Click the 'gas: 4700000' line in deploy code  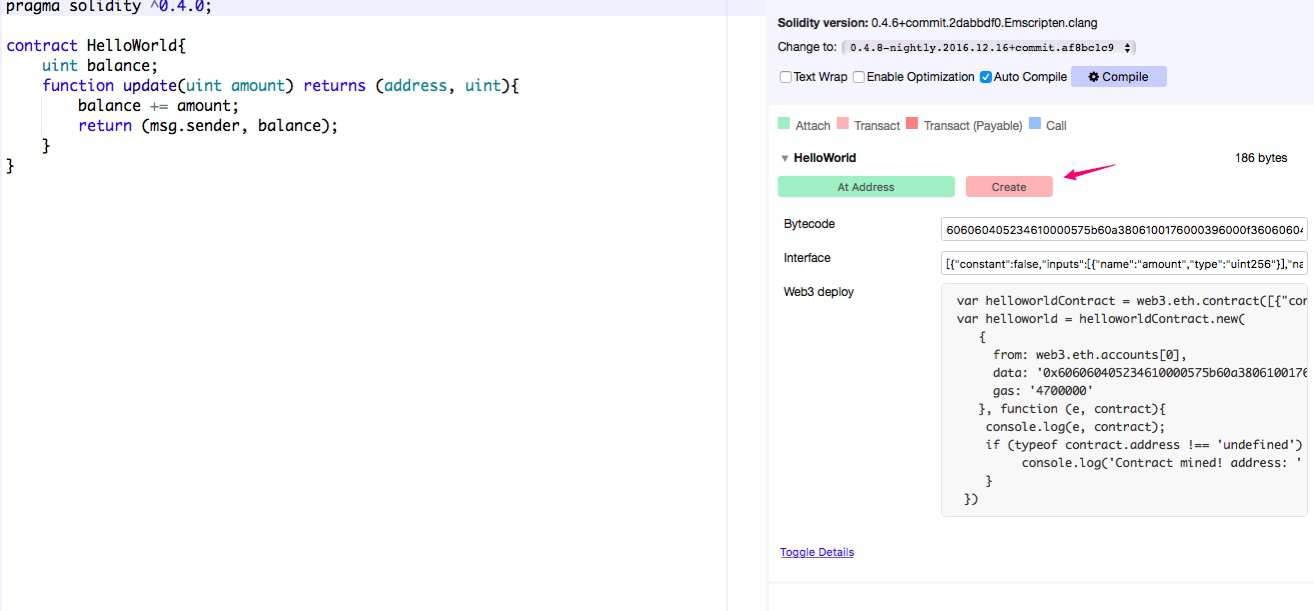(1043, 391)
